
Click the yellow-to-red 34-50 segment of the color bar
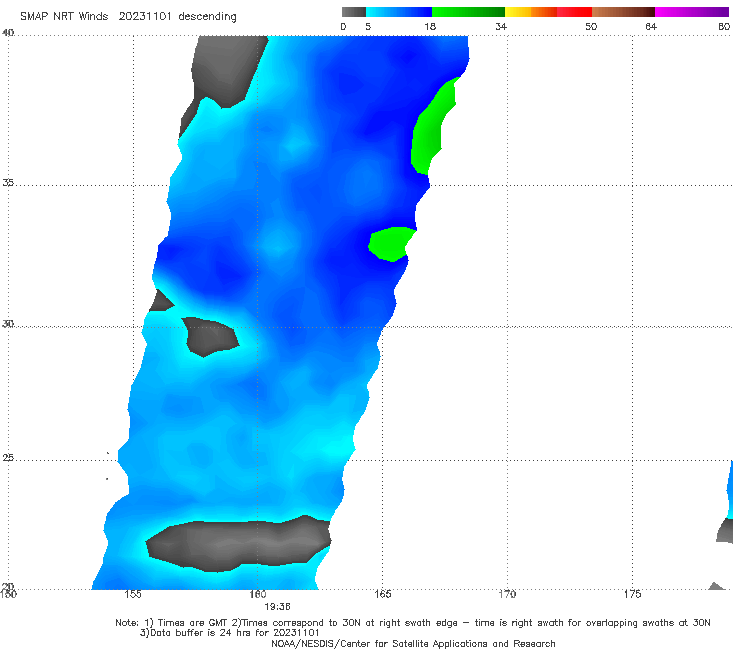click(x=548, y=12)
